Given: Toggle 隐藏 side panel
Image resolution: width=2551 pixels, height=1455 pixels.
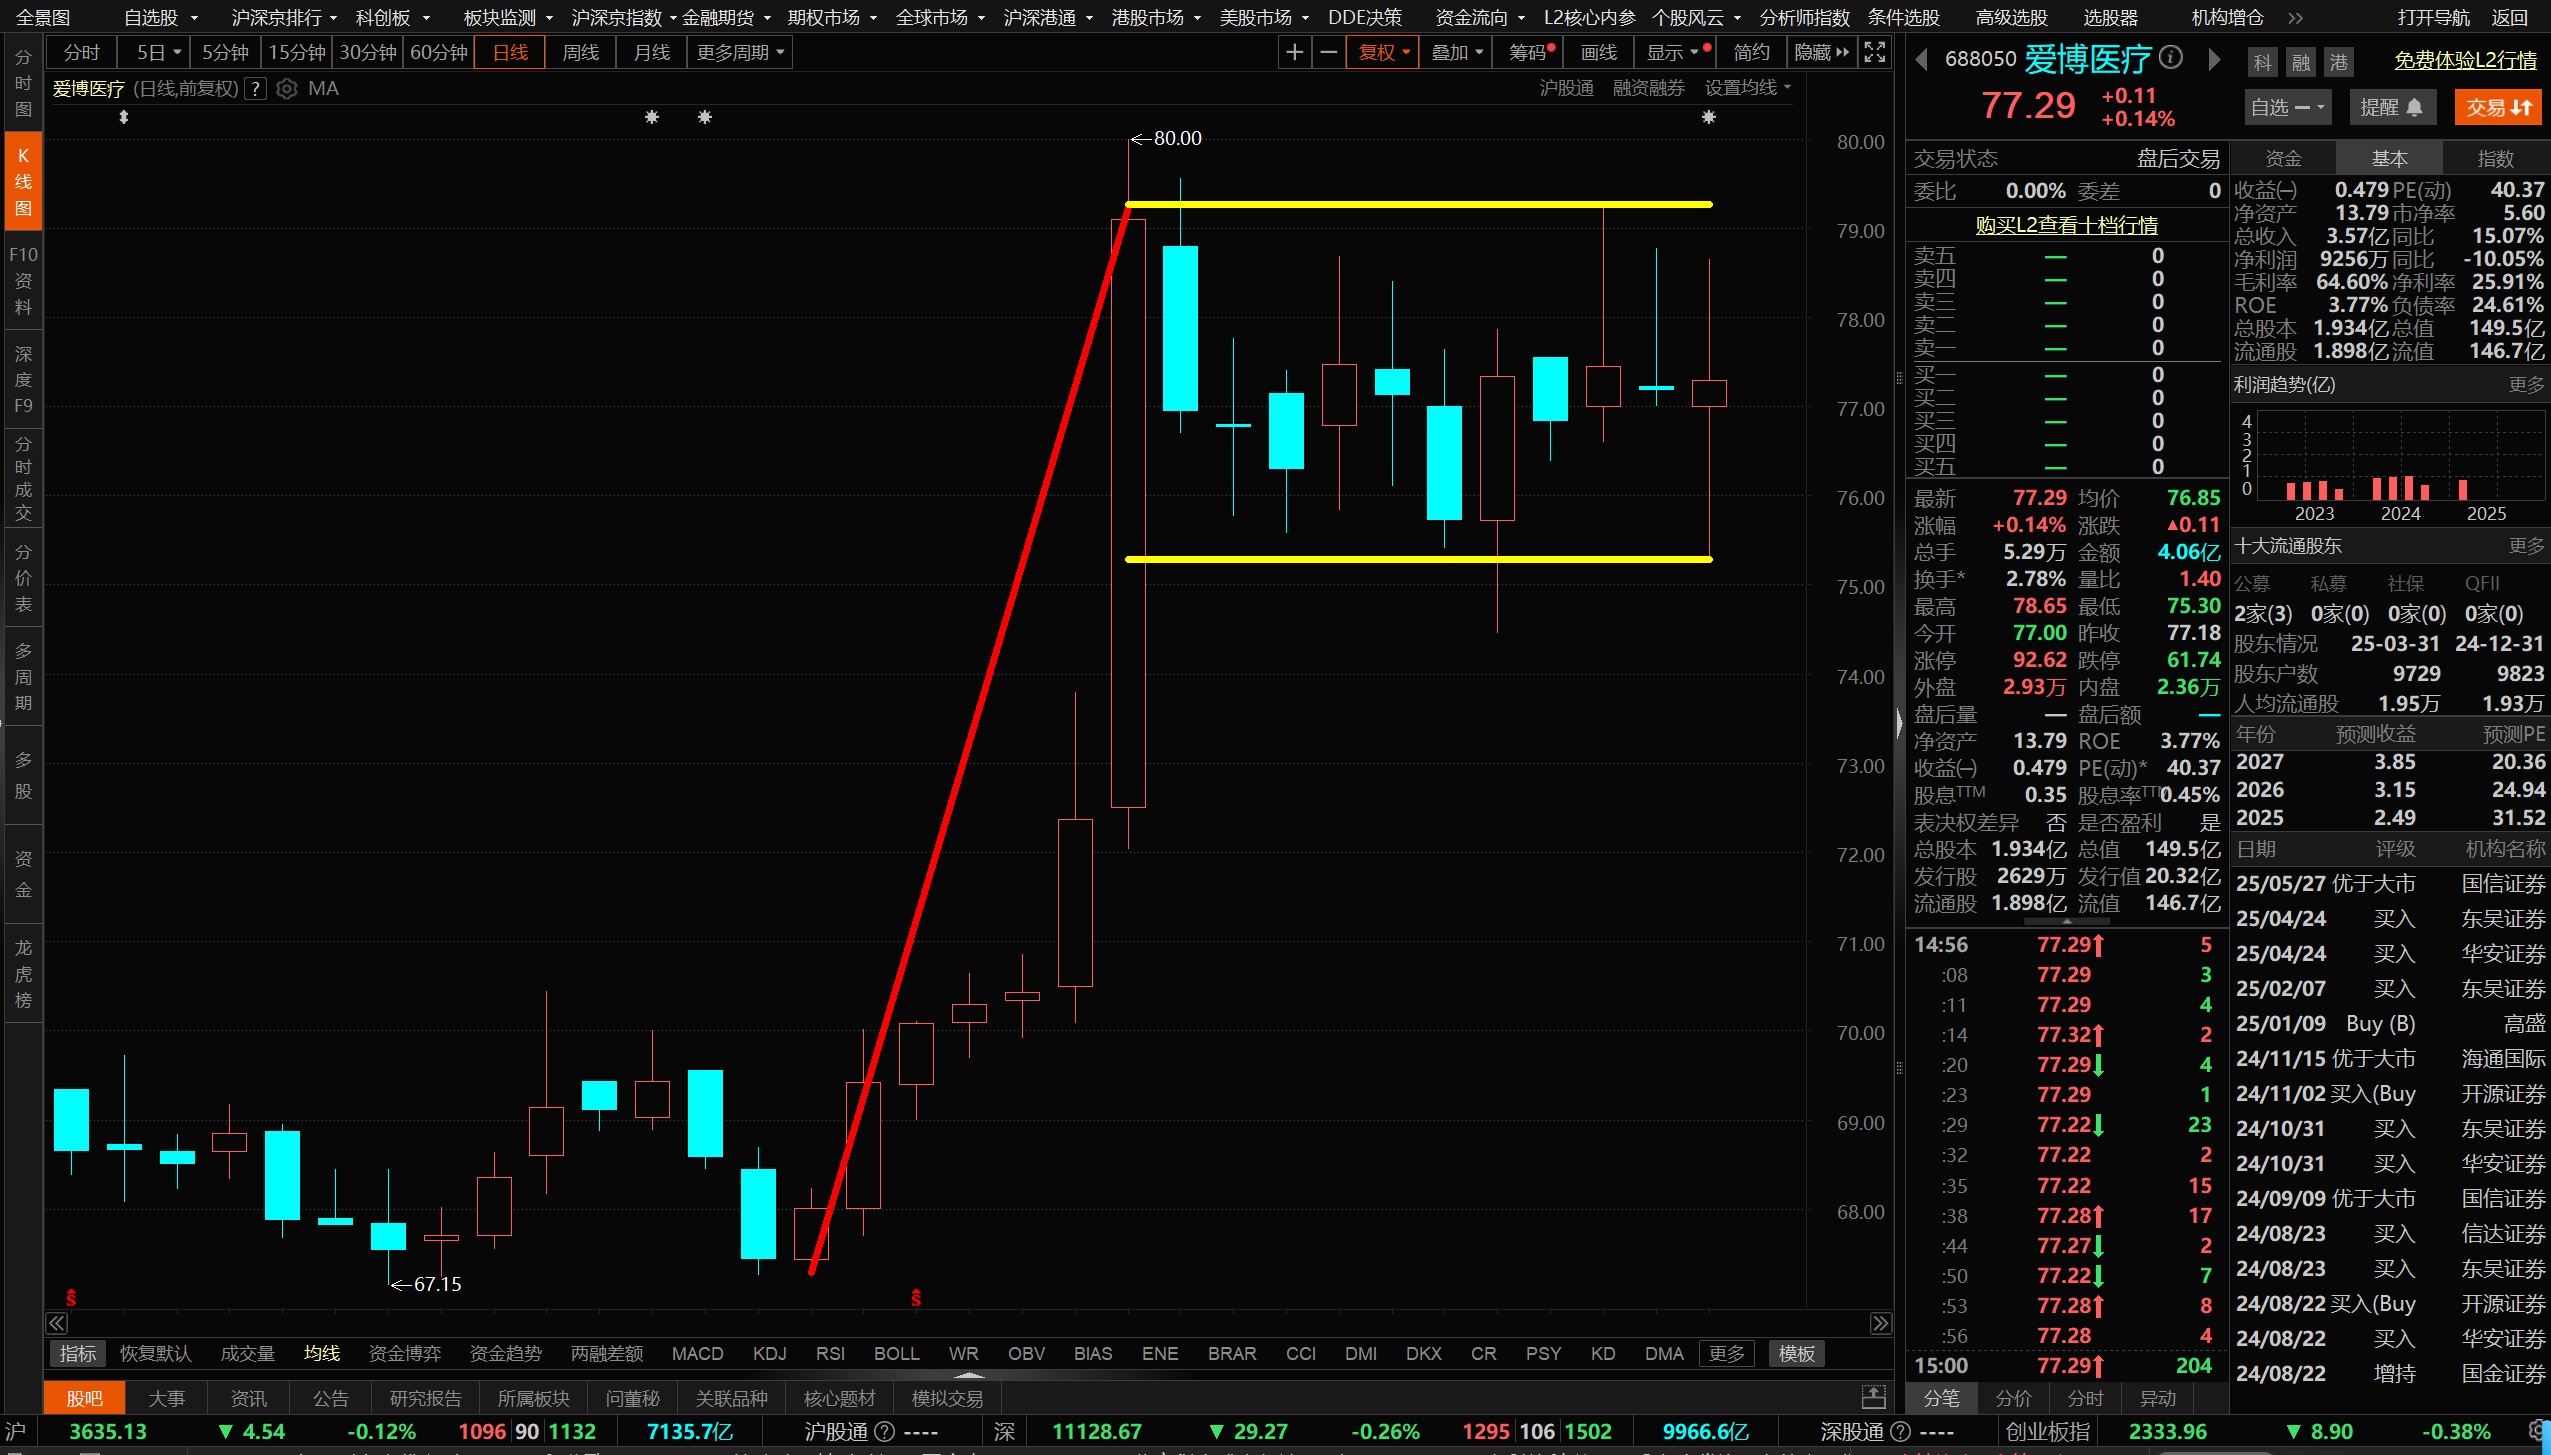Looking at the screenshot, I should coord(1821,52).
